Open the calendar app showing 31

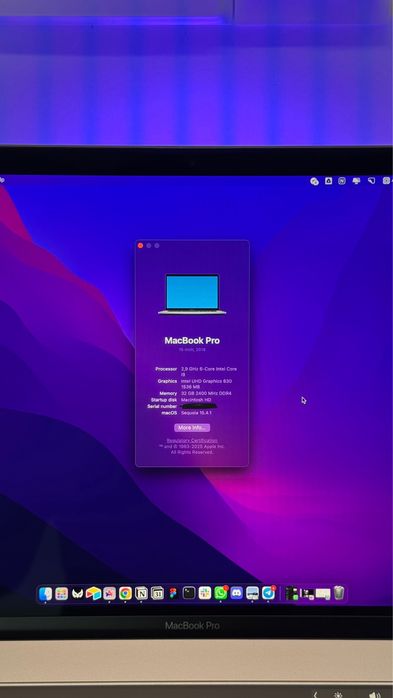click(x=158, y=593)
